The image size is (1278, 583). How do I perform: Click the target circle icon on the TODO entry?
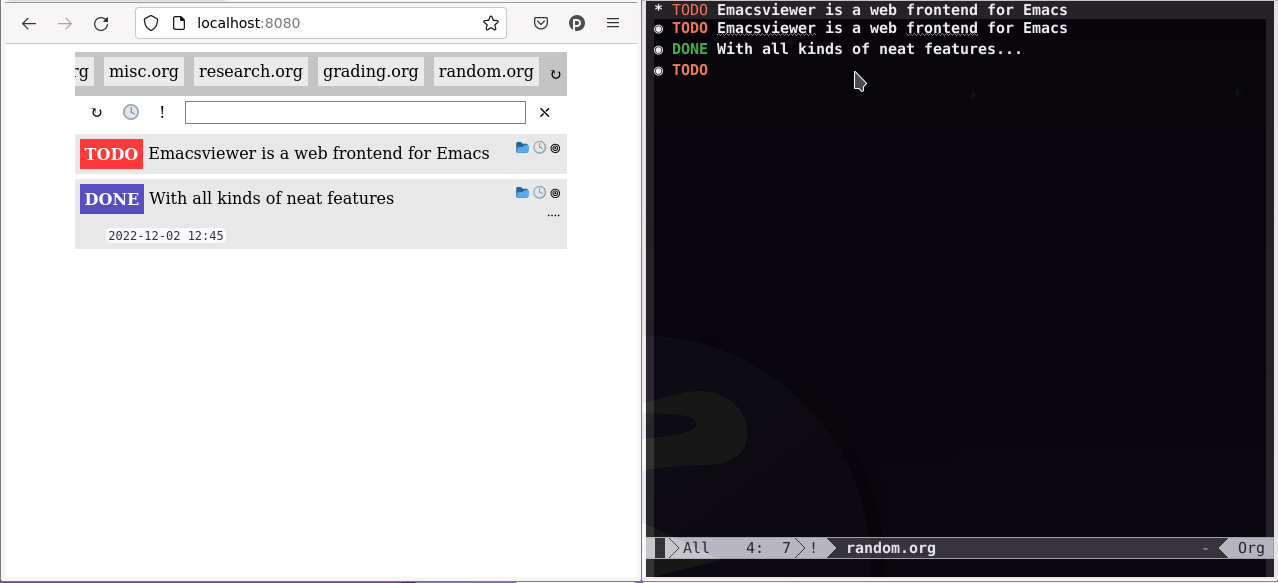[555, 148]
